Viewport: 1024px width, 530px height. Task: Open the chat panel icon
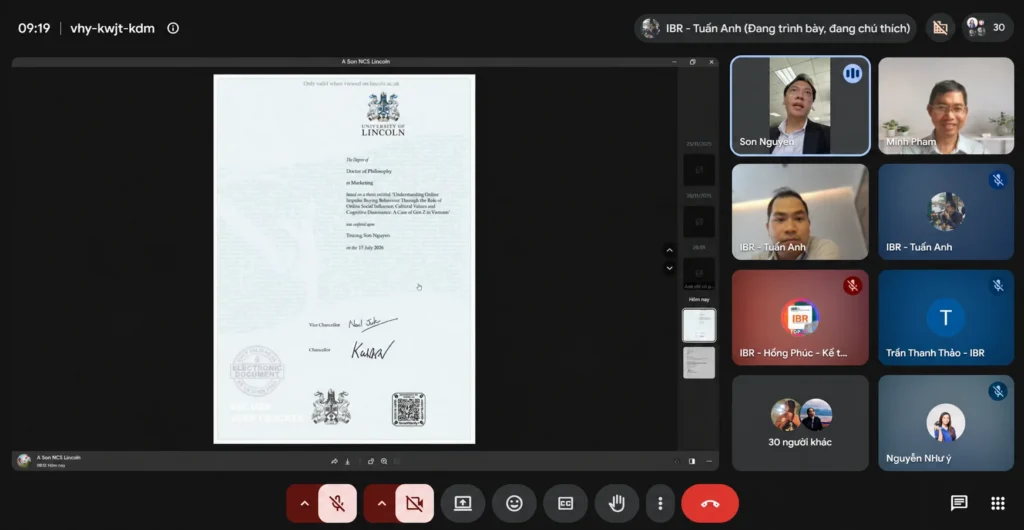tap(959, 503)
